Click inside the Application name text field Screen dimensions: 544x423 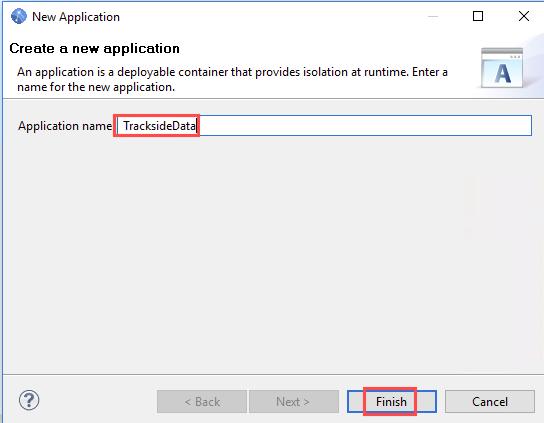point(324,126)
